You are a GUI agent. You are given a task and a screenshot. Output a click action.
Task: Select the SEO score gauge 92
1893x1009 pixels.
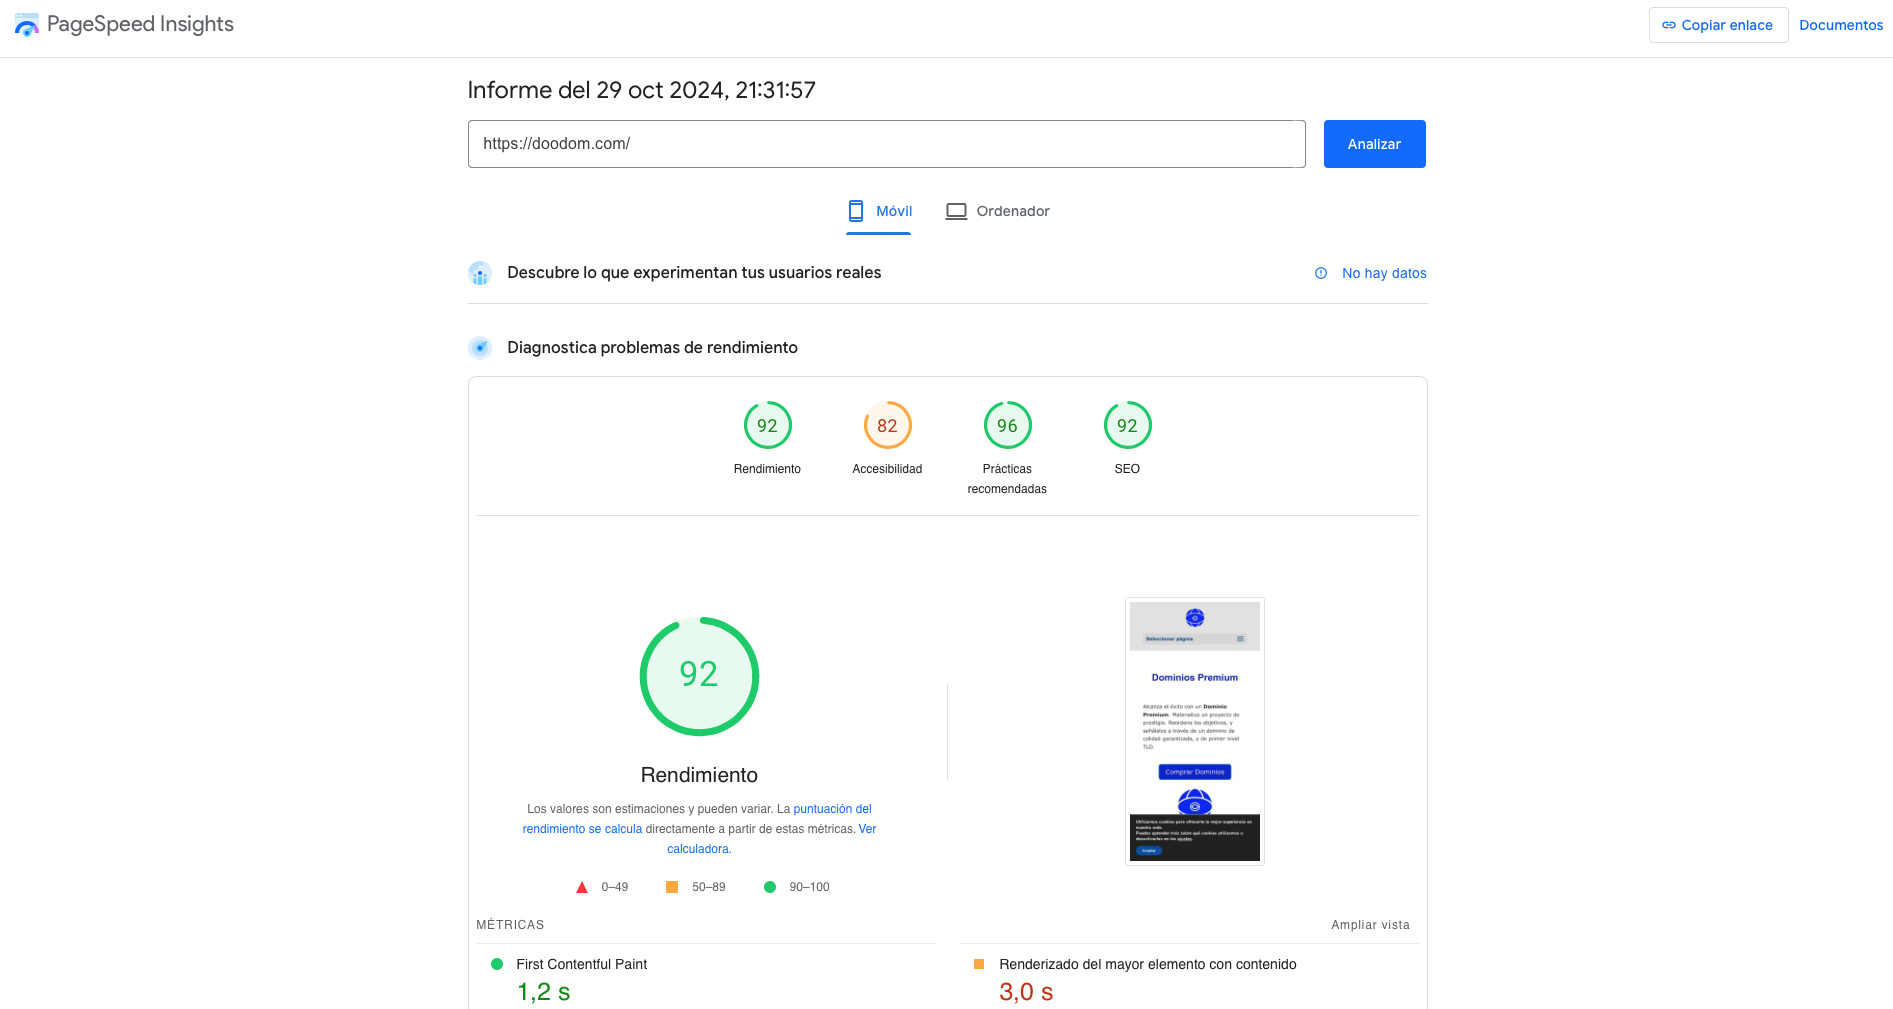pos(1128,425)
